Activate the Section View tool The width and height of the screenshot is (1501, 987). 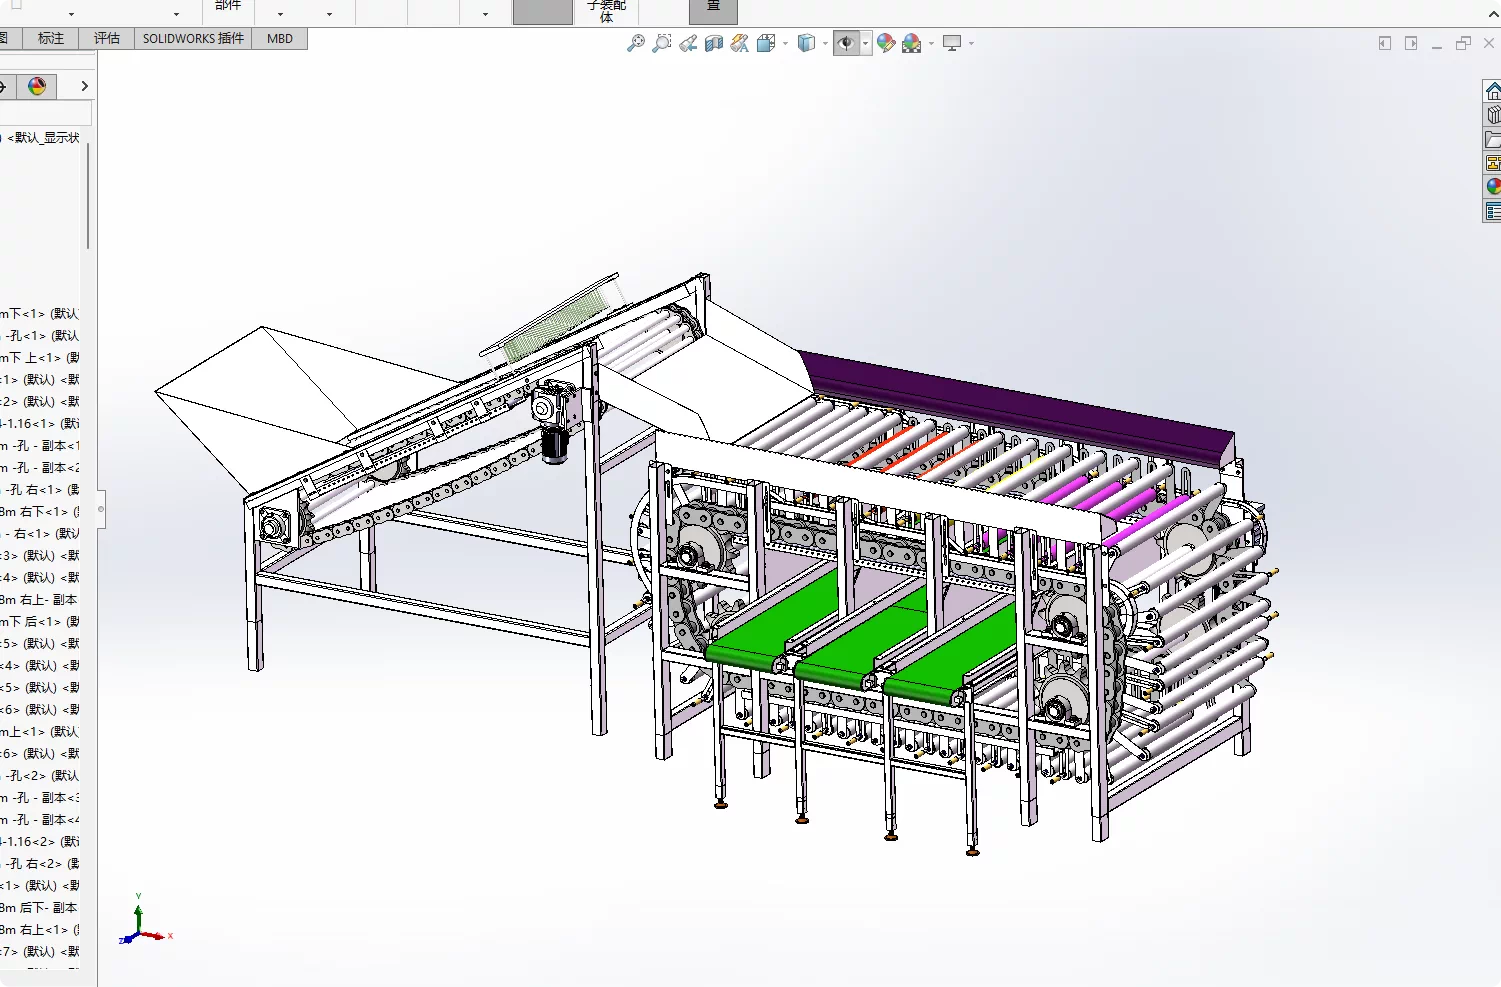(x=714, y=43)
